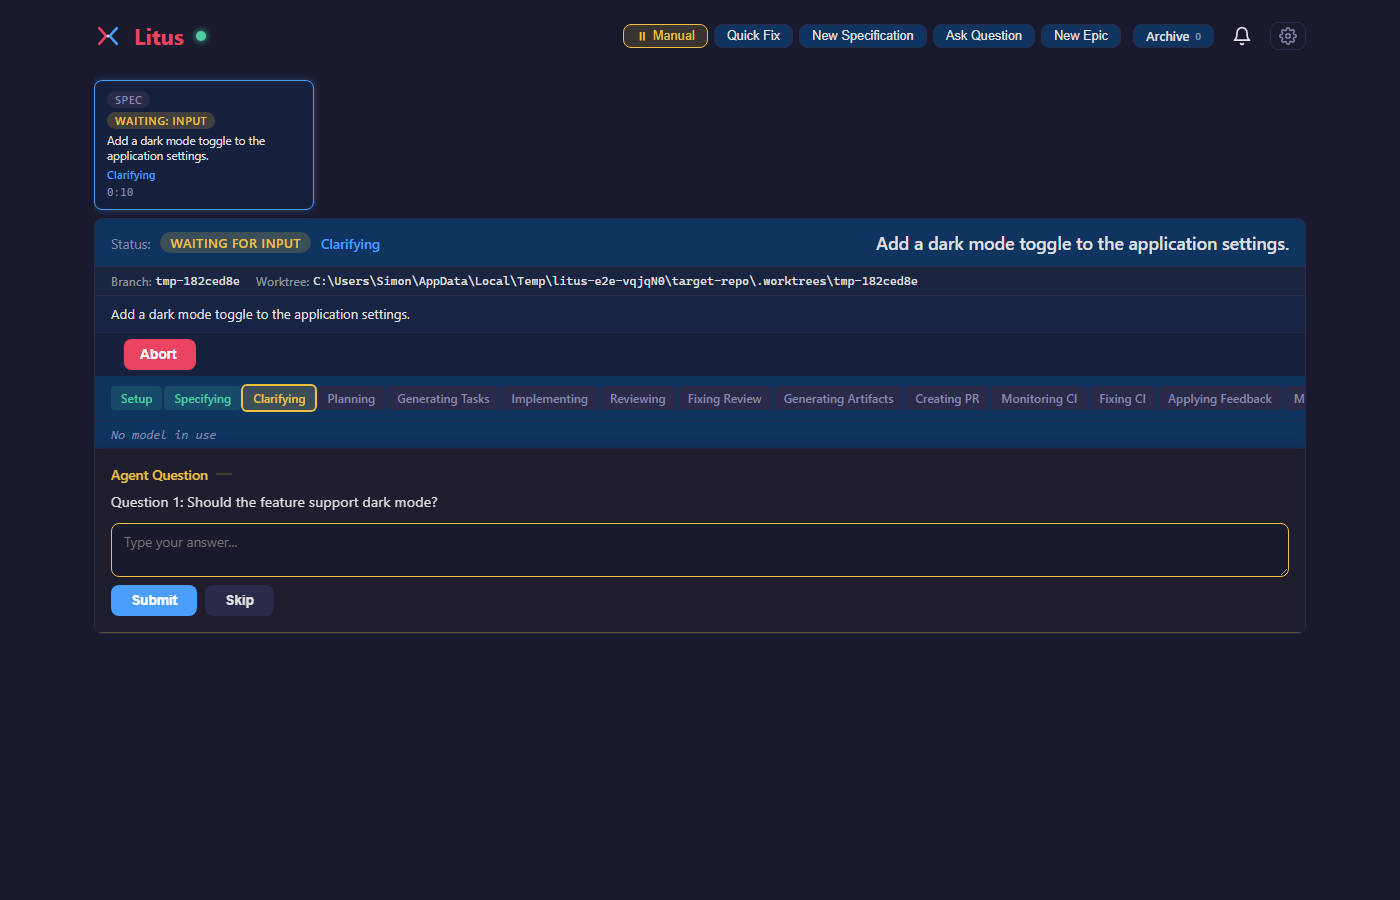The image size is (1400, 900).
Task: Select the Monitoring CI stage tab
Action: click(1039, 398)
